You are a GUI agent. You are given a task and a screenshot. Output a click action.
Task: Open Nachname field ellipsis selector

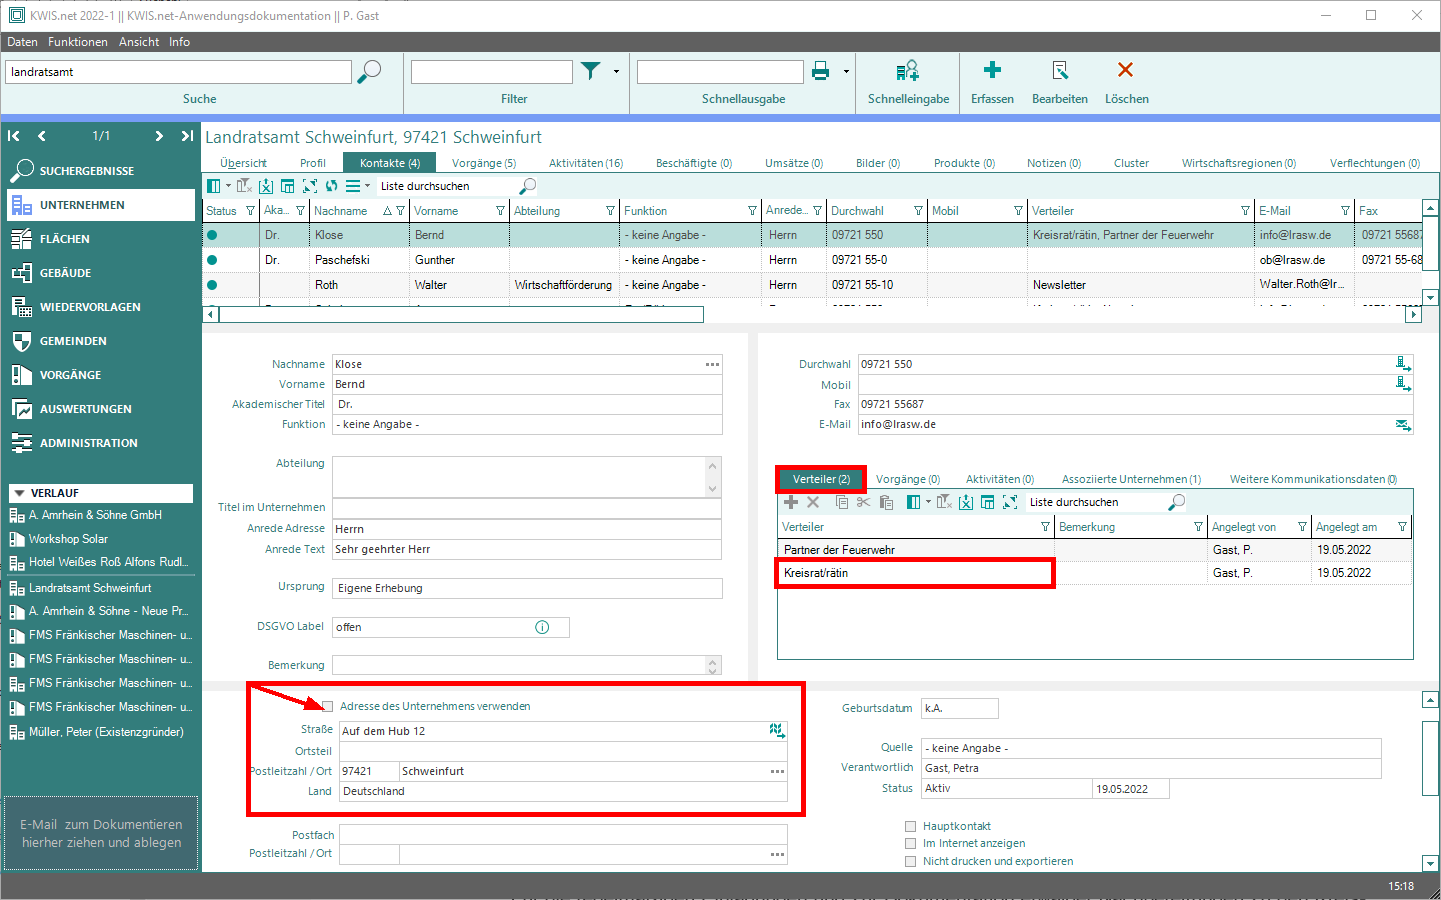[x=712, y=364]
